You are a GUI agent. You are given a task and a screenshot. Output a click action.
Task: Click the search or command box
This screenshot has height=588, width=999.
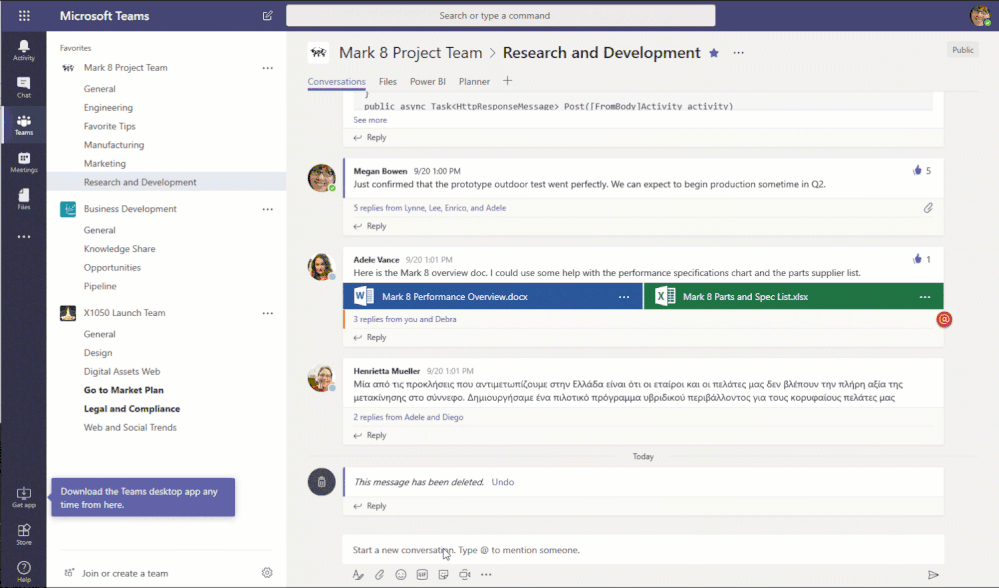pyautogui.click(x=501, y=15)
